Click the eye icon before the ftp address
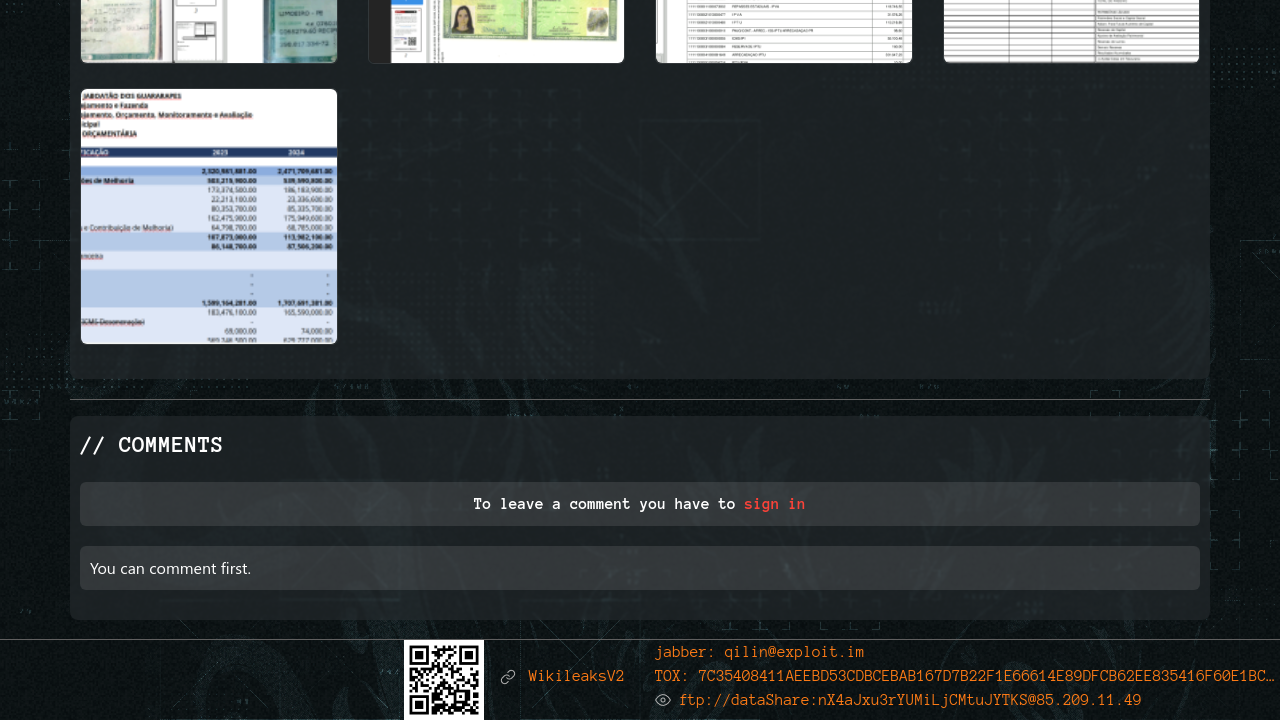Image resolution: width=1280 pixels, height=720 pixels. point(662,700)
